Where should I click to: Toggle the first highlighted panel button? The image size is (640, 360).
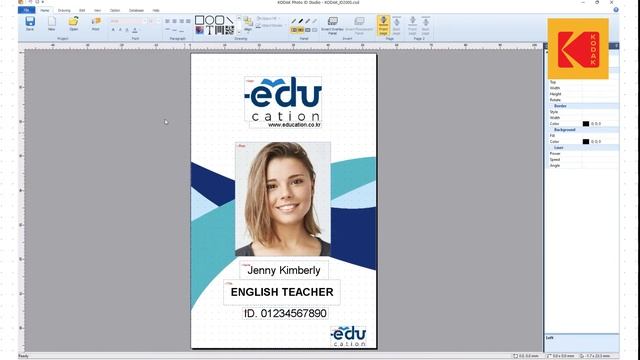pos(294,30)
